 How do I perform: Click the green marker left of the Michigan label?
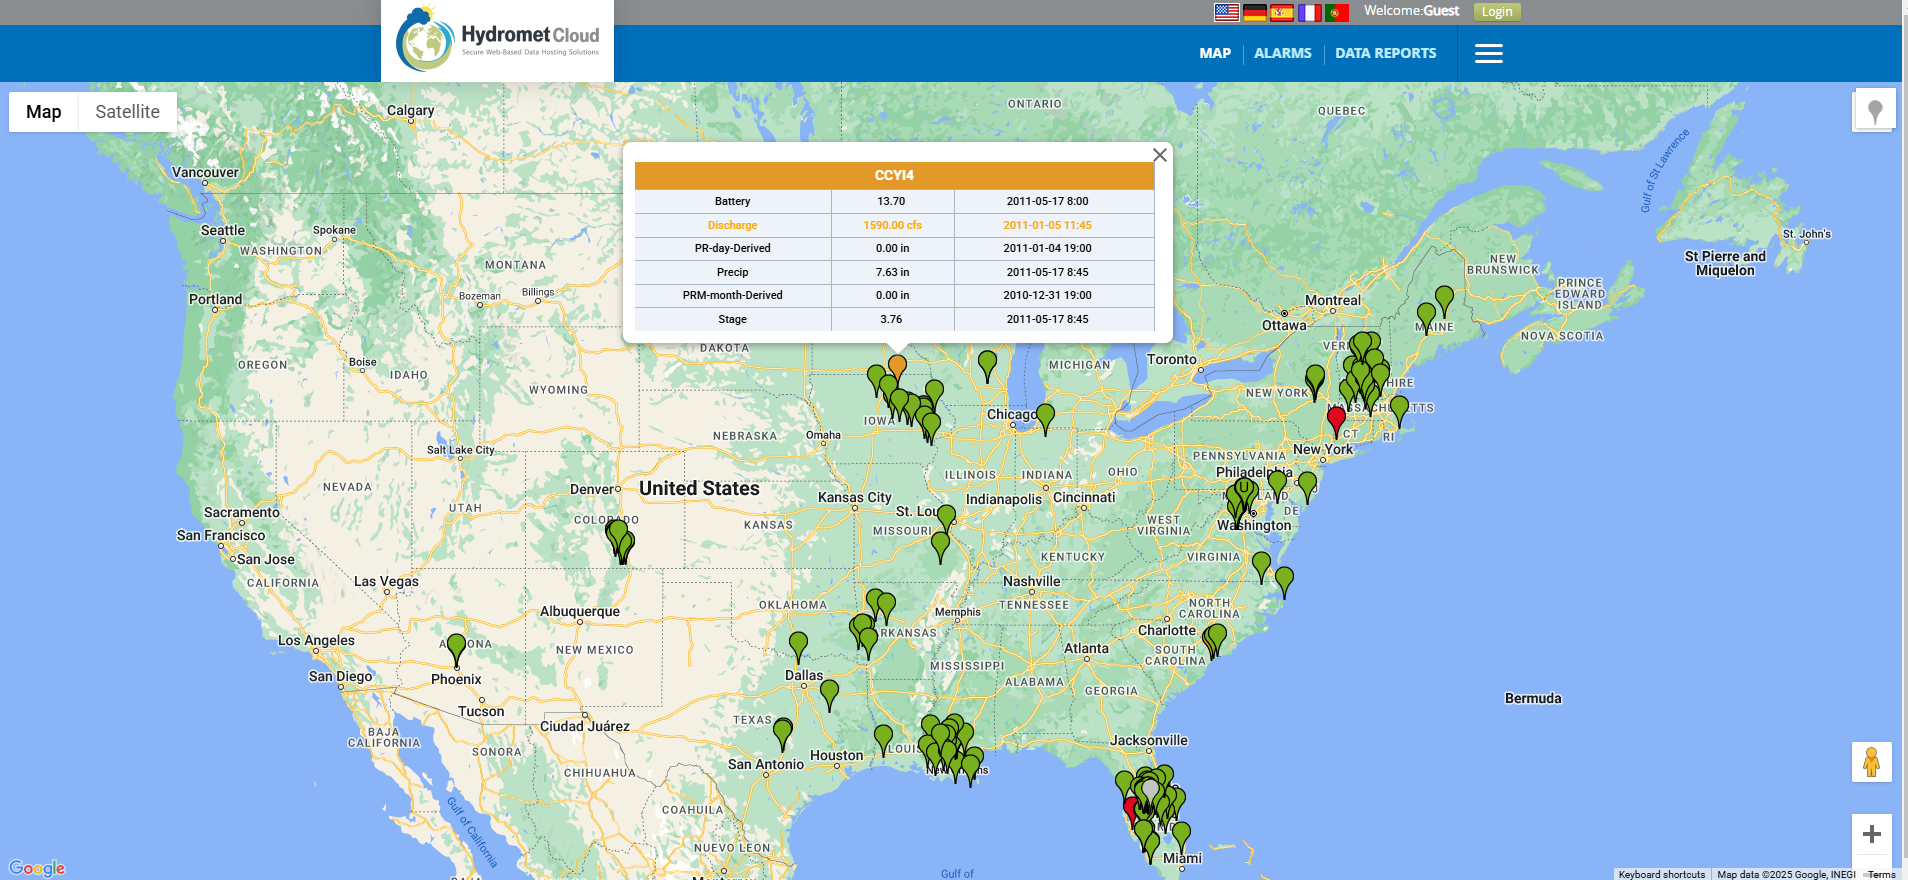(x=987, y=365)
